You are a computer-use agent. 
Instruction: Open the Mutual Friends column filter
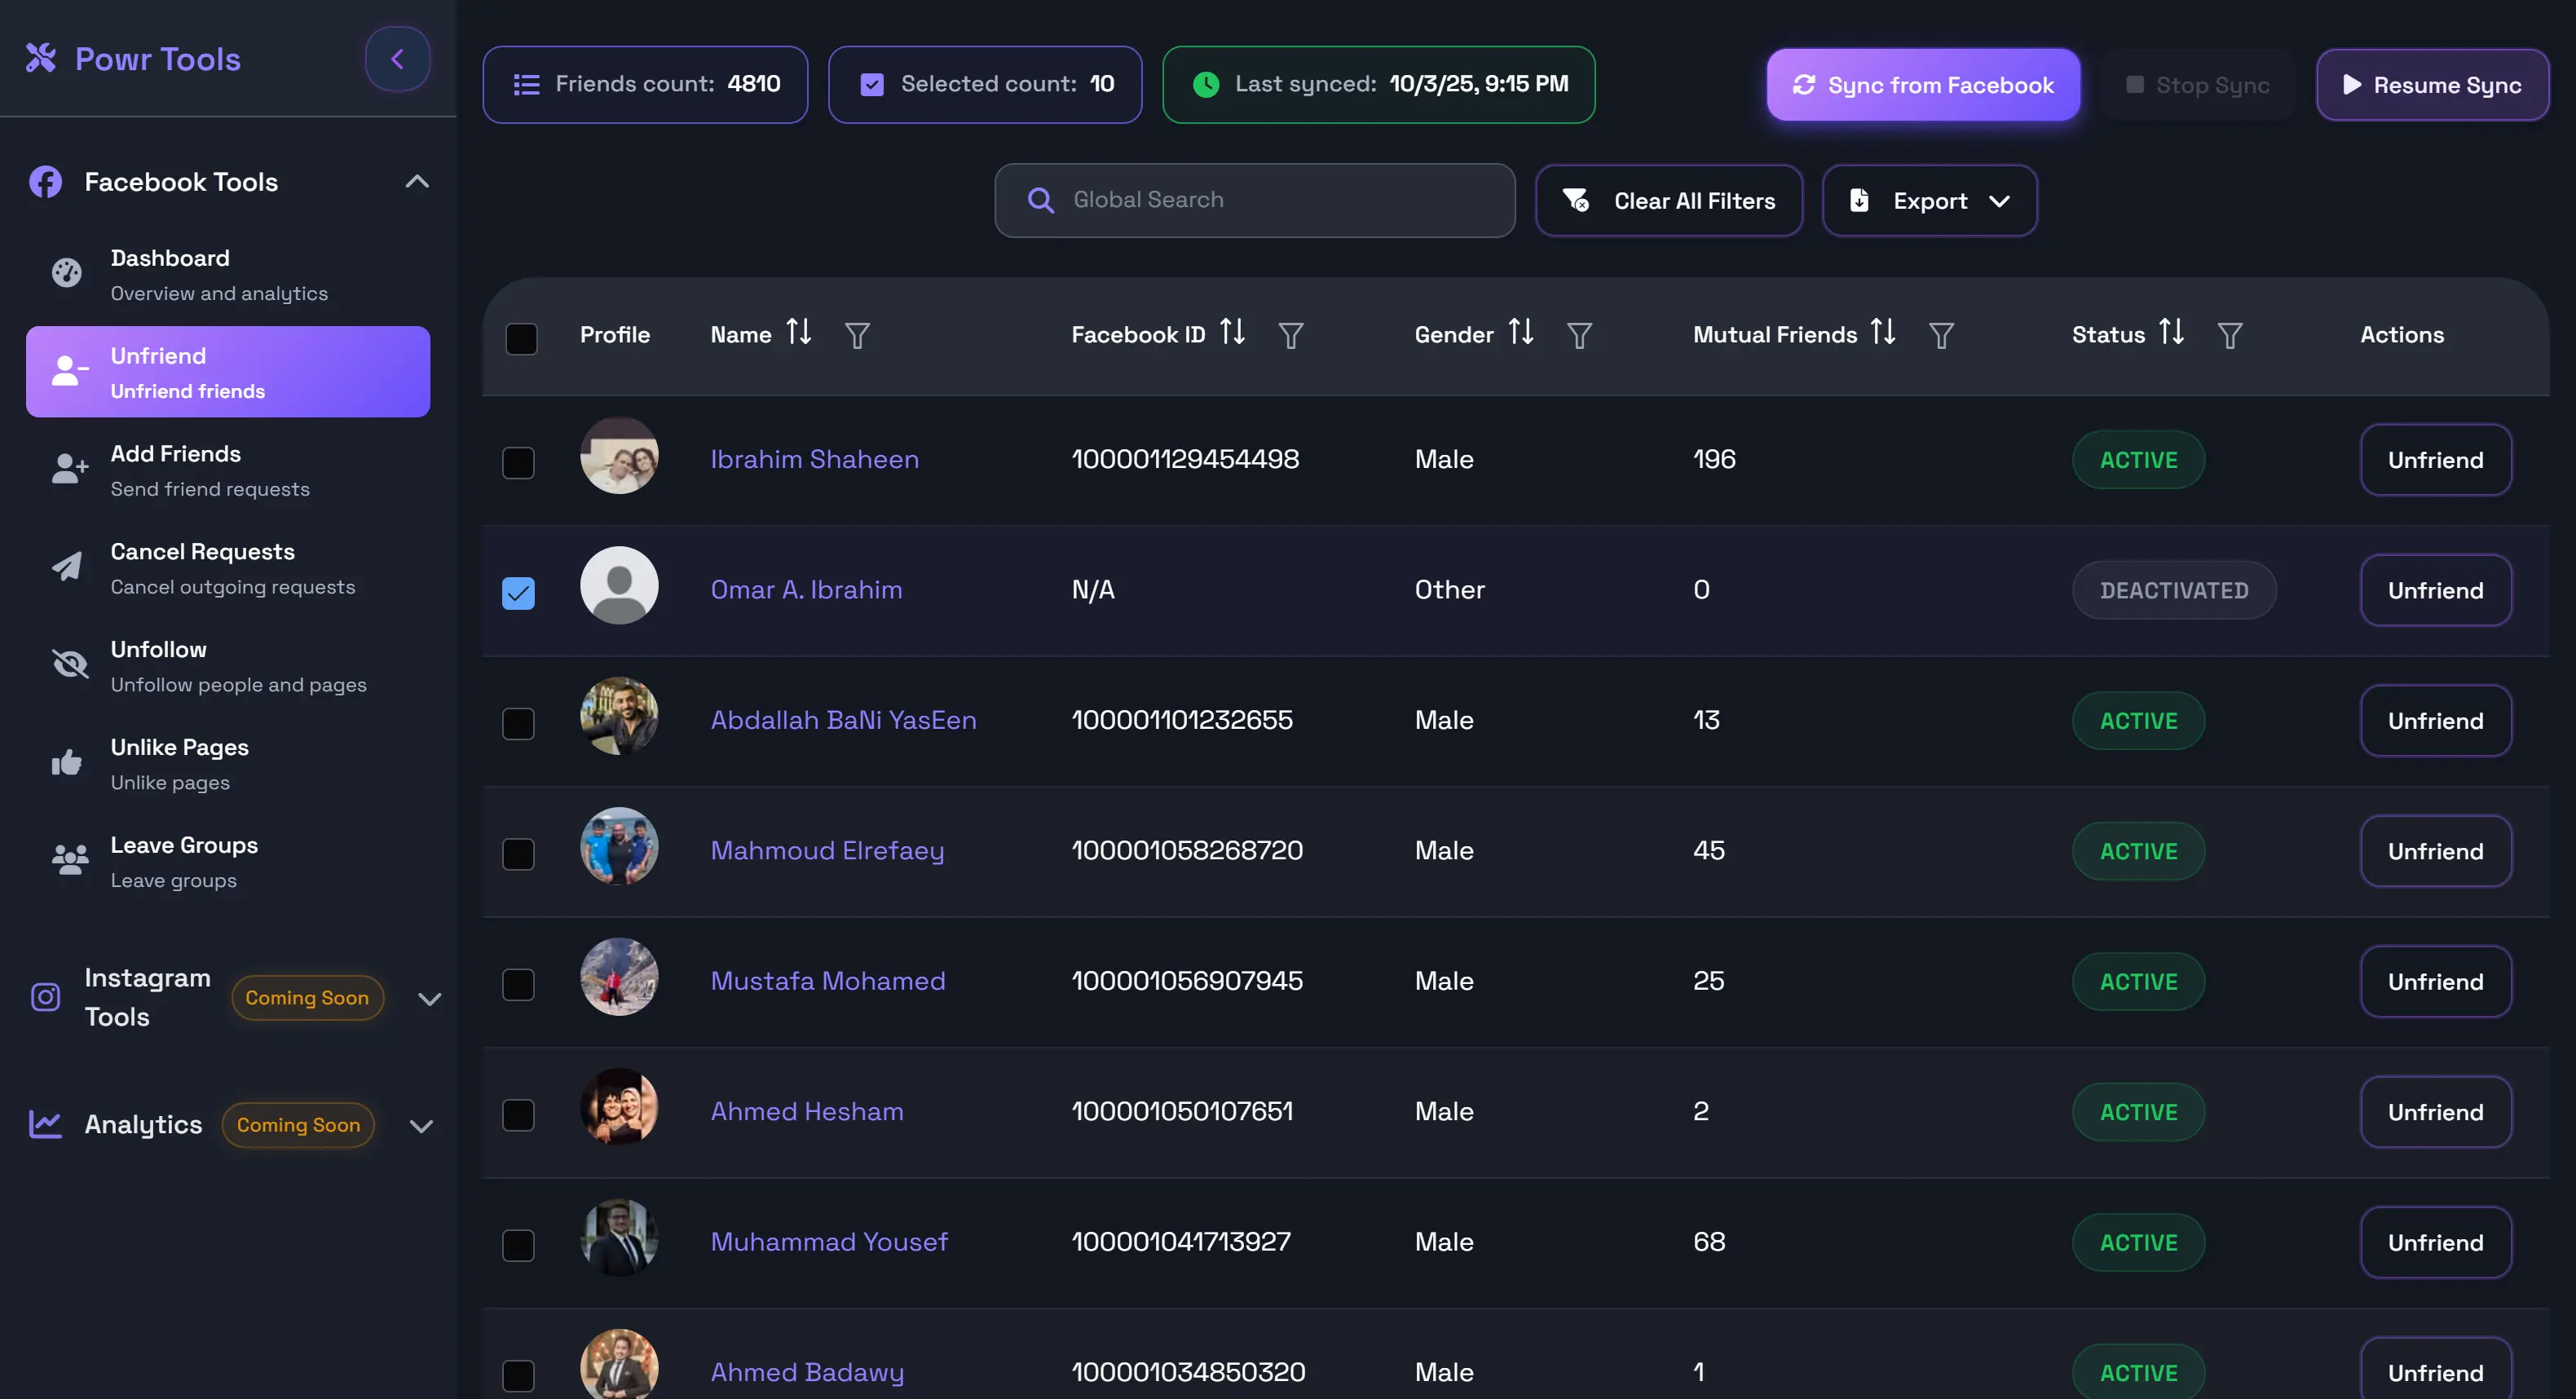[x=1942, y=335]
